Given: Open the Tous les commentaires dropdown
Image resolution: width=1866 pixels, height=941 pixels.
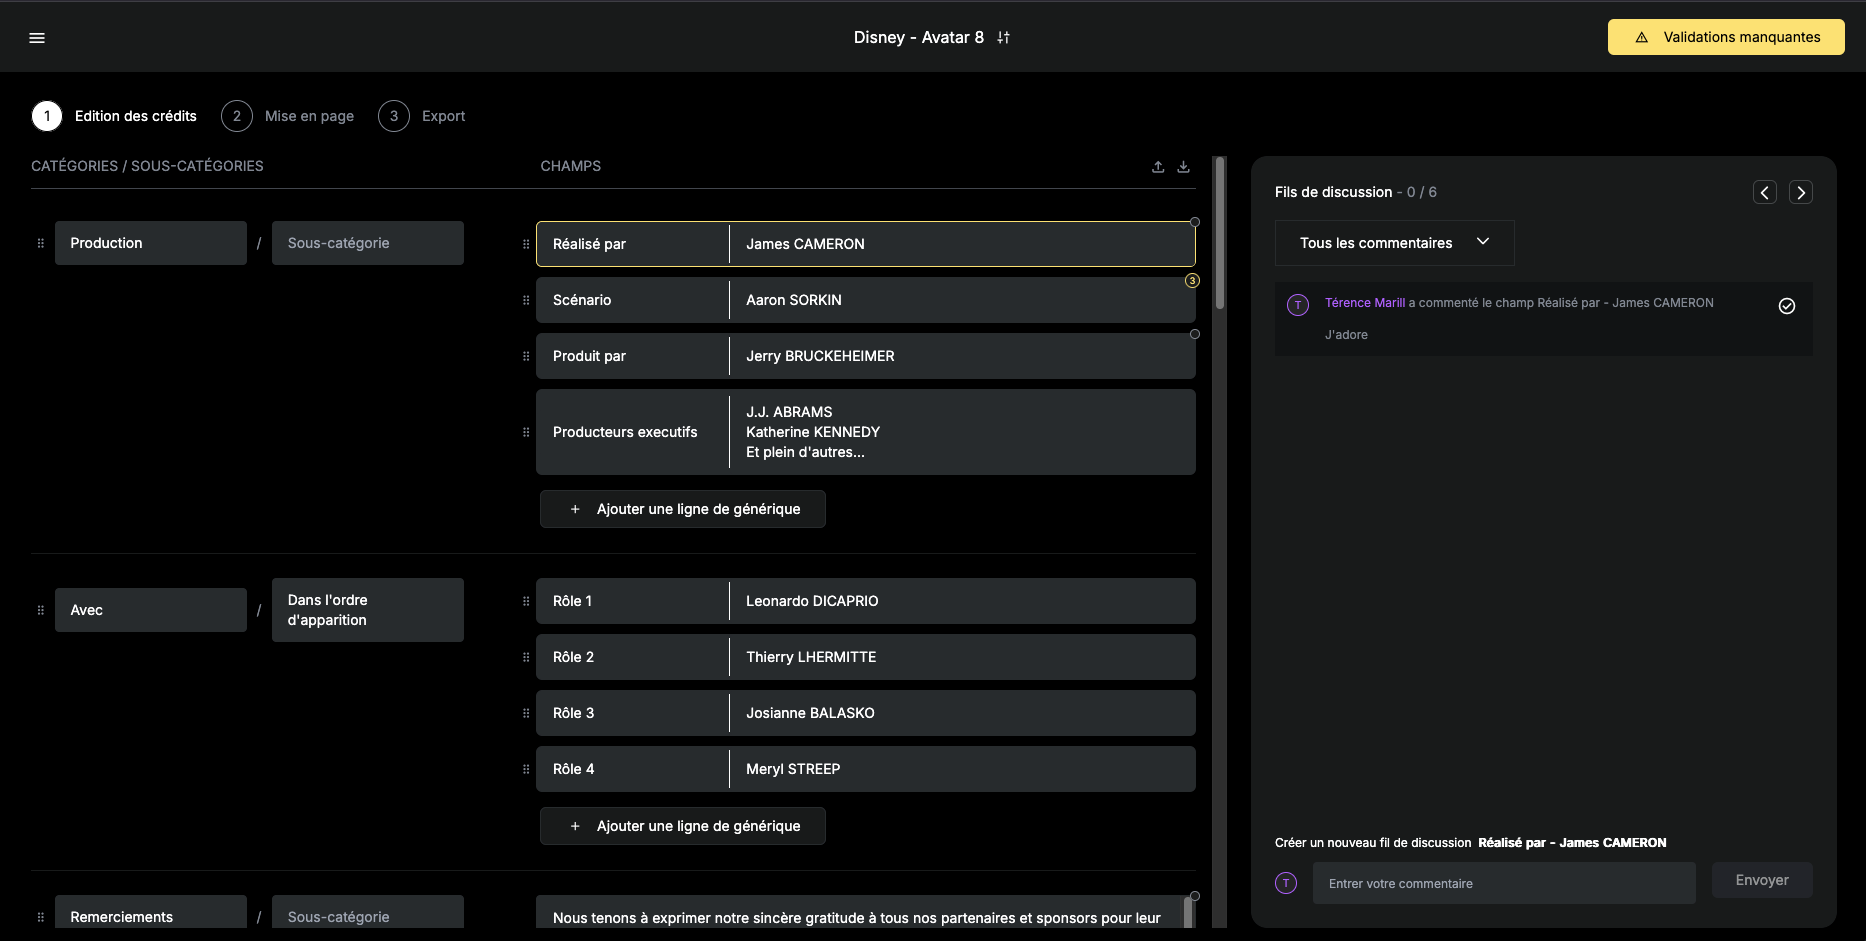Looking at the screenshot, I should (1394, 243).
